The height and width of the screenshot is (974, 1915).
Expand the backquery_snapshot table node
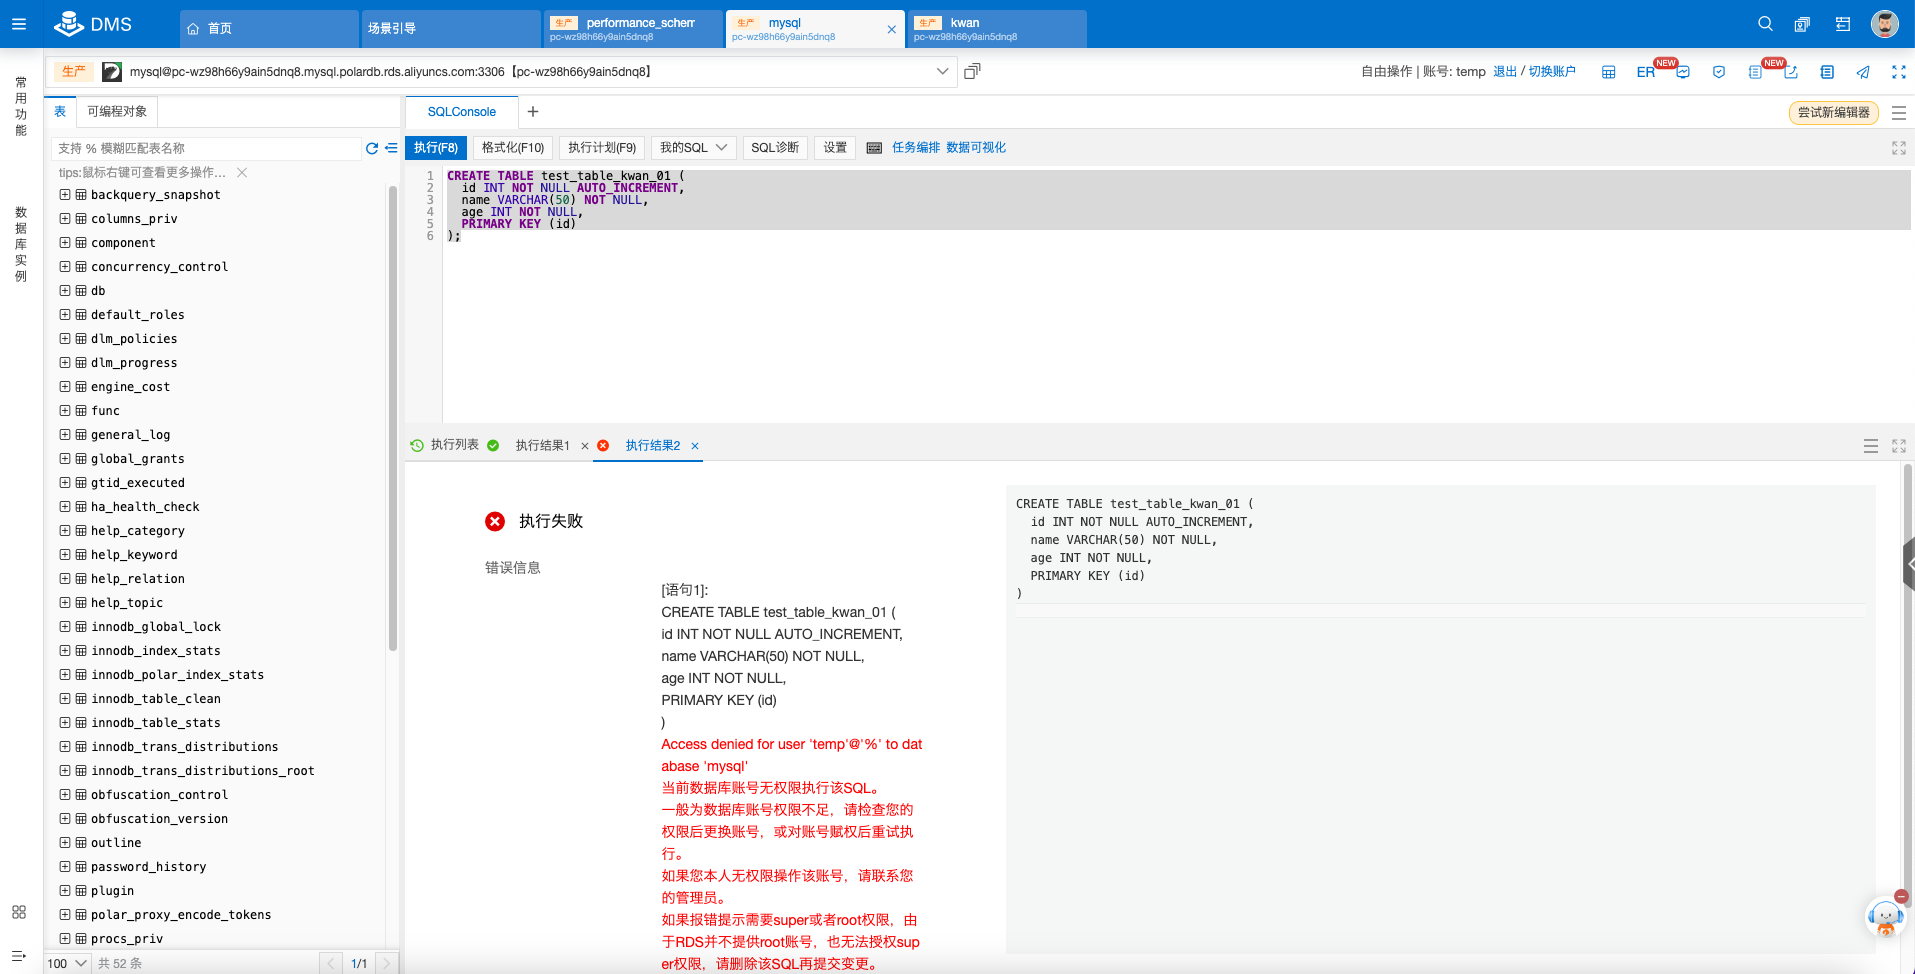(63, 194)
